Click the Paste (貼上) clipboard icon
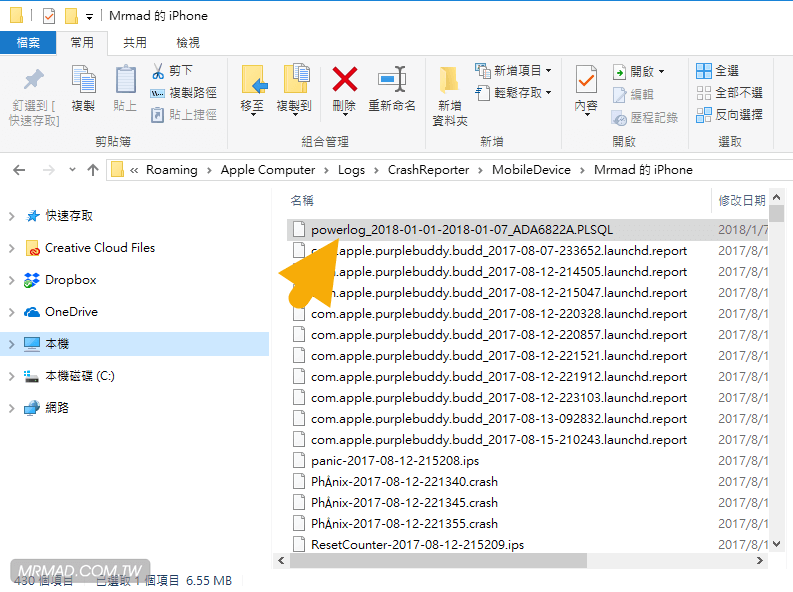The image size is (793, 592). click(x=125, y=79)
